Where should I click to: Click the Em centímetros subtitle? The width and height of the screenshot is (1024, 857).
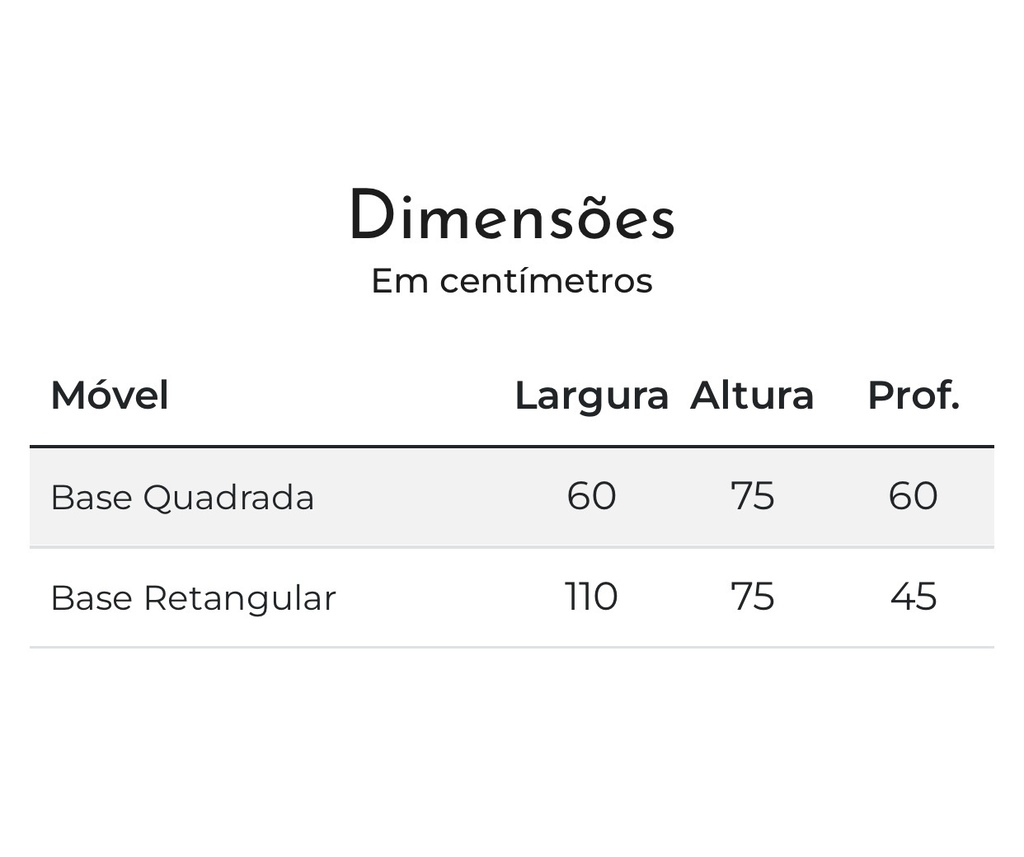pyautogui.click(x=512, y=281)
